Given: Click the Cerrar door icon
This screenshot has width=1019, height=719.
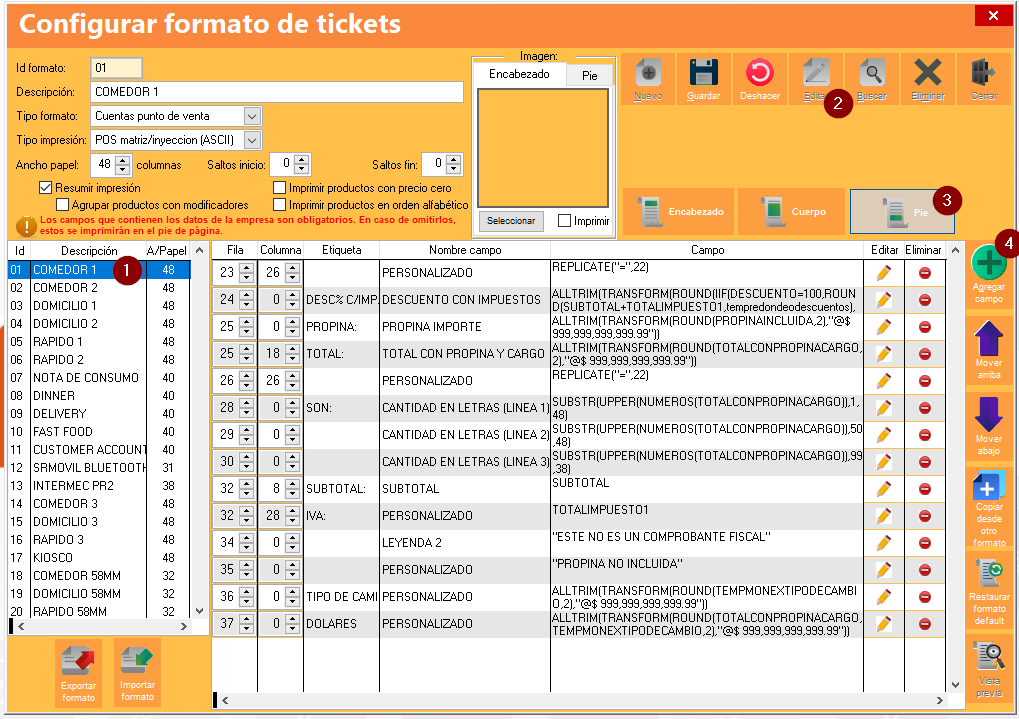Looking at the screenshot, I should point(984,79).
